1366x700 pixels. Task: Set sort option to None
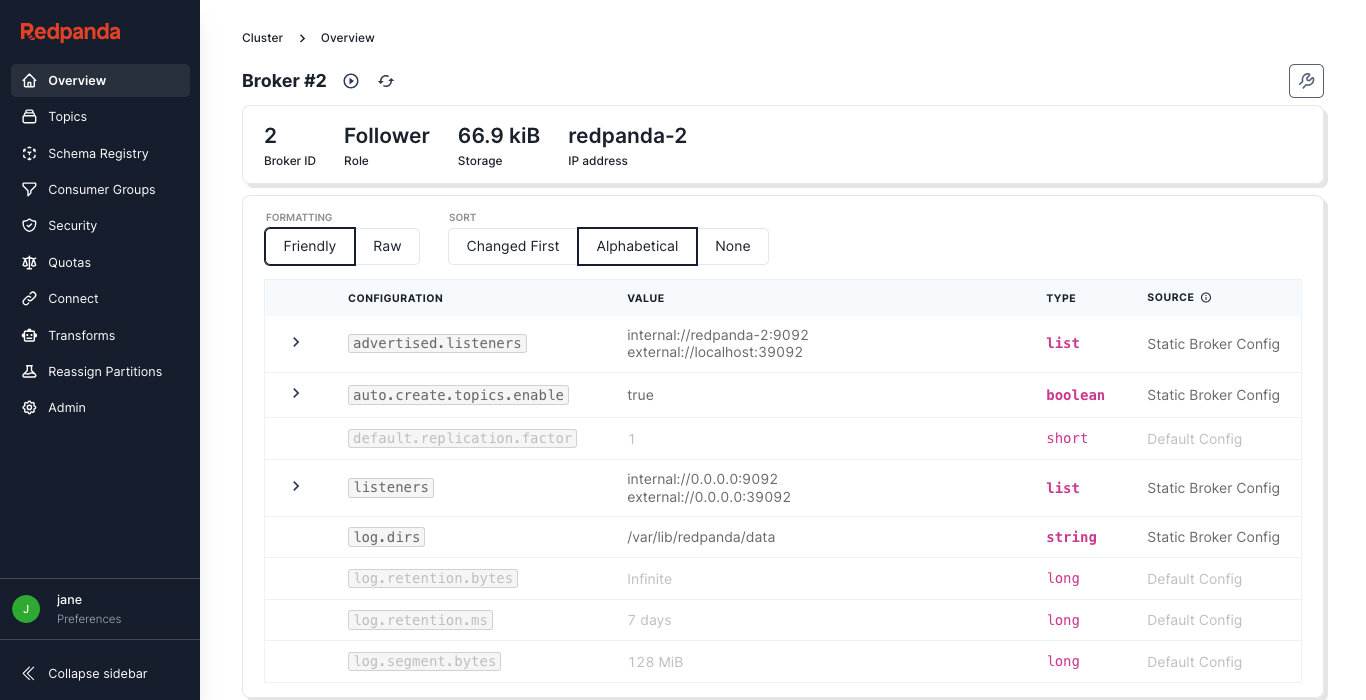coord(732,246)
